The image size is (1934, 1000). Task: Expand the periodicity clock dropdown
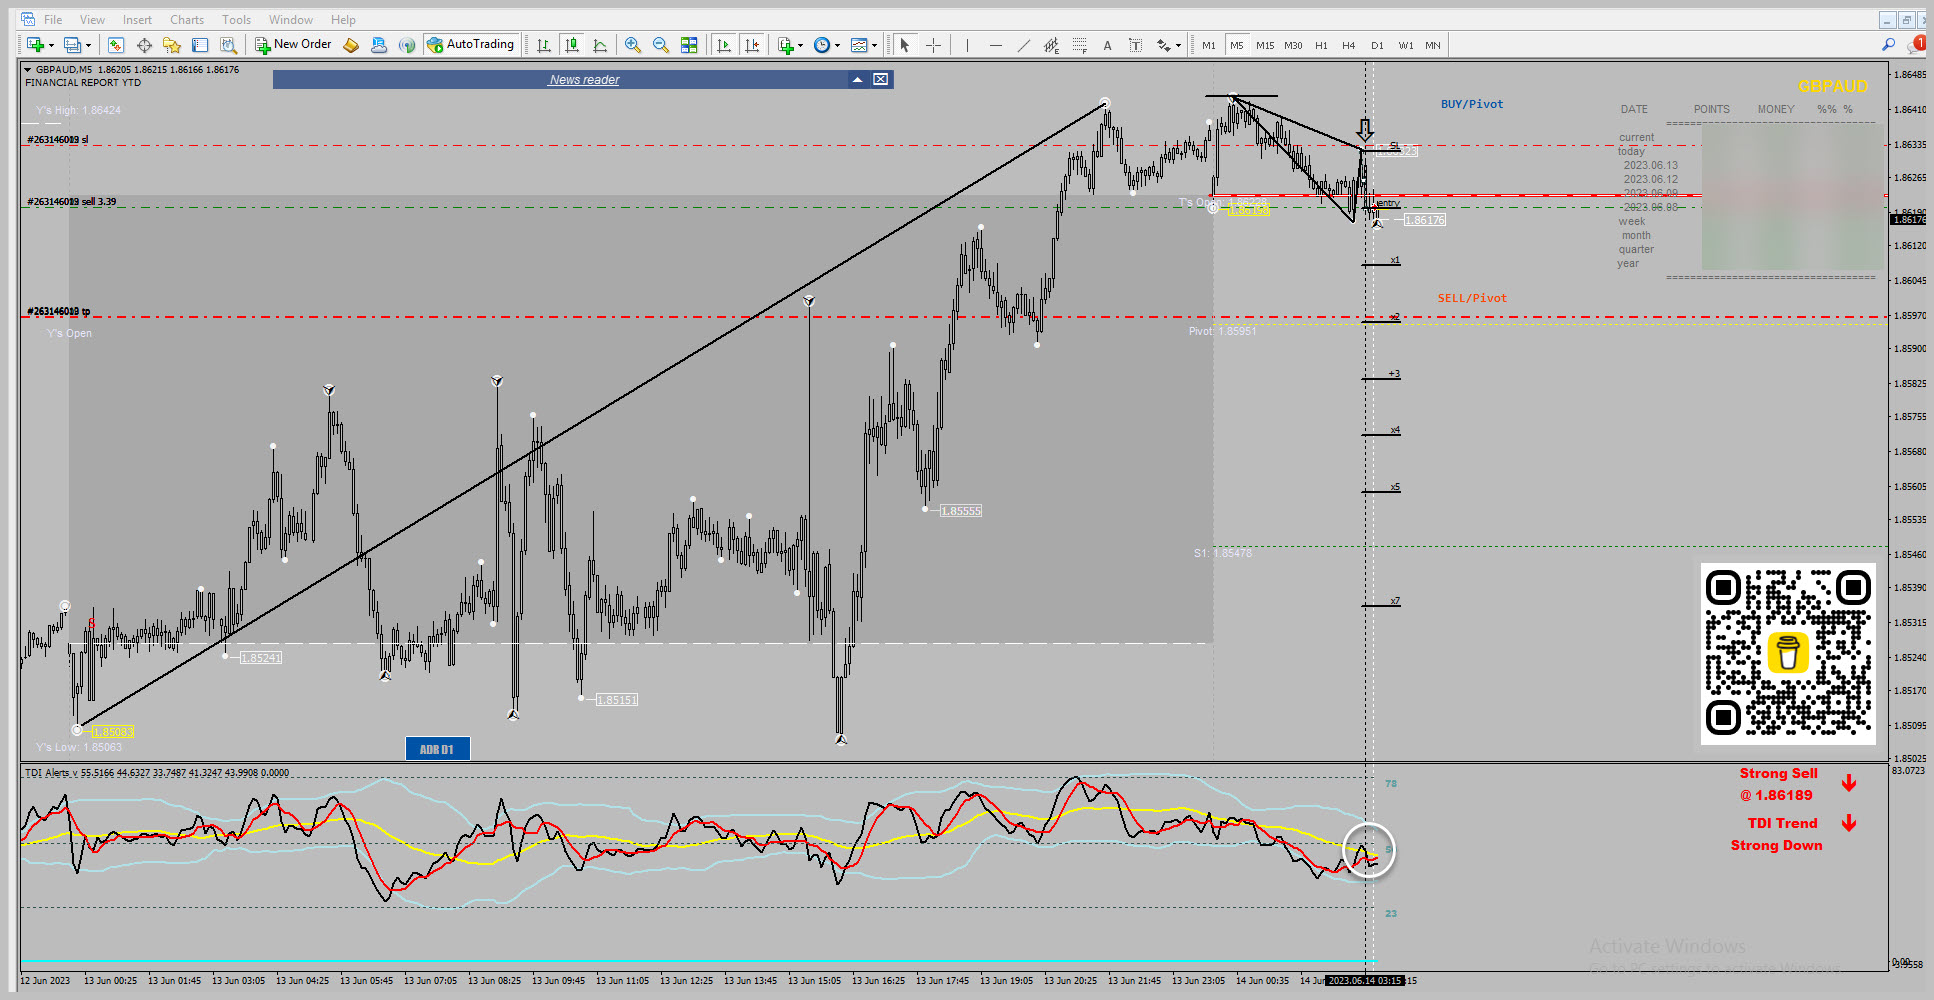[x=837, y=45]
